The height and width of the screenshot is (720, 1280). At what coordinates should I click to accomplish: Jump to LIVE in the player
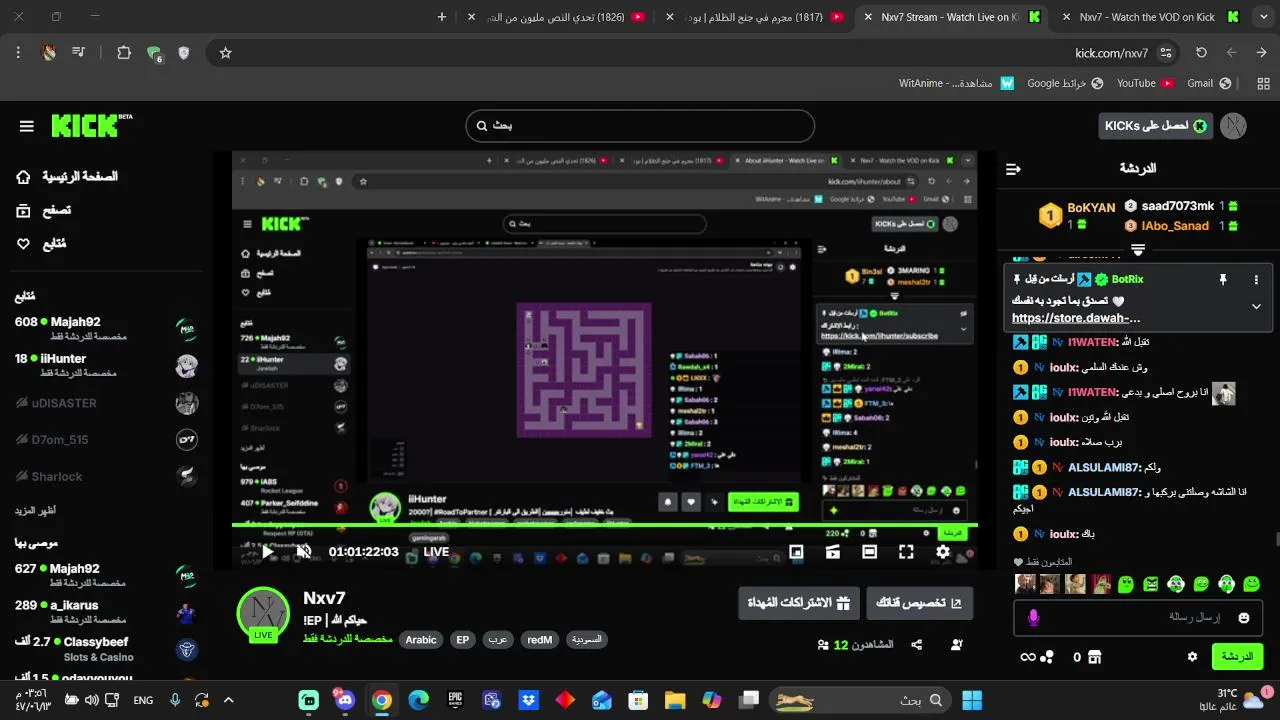tap(436, 552)
